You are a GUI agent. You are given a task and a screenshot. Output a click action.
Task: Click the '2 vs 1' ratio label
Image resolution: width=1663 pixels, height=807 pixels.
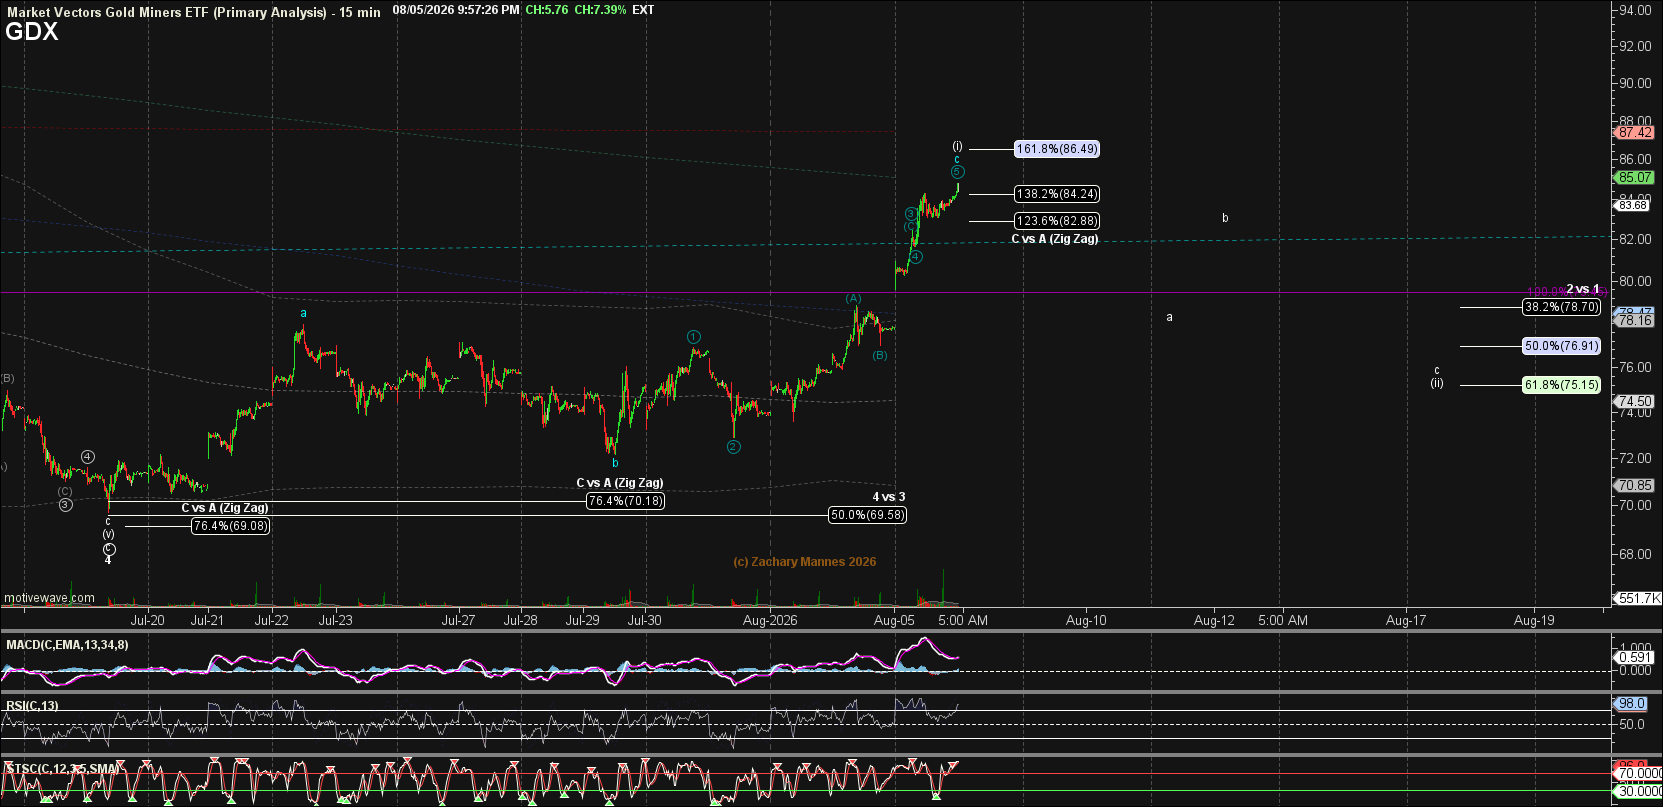1583,289
